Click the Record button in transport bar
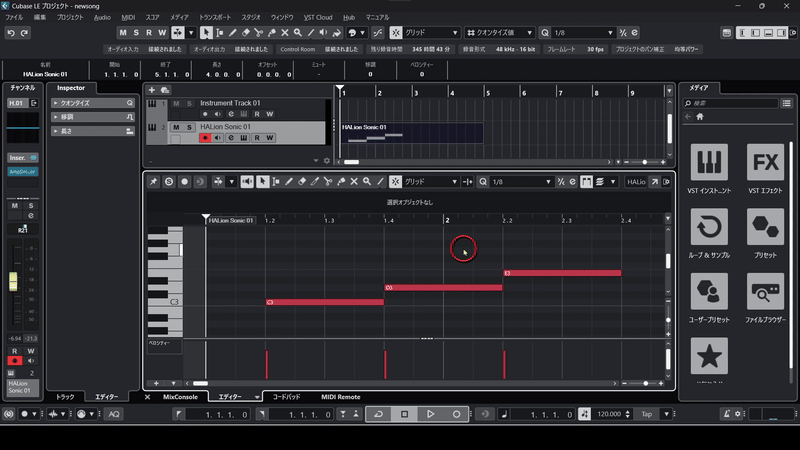This screenshot has height=450, width=800. pyautogui.click(x=456, y=414)
